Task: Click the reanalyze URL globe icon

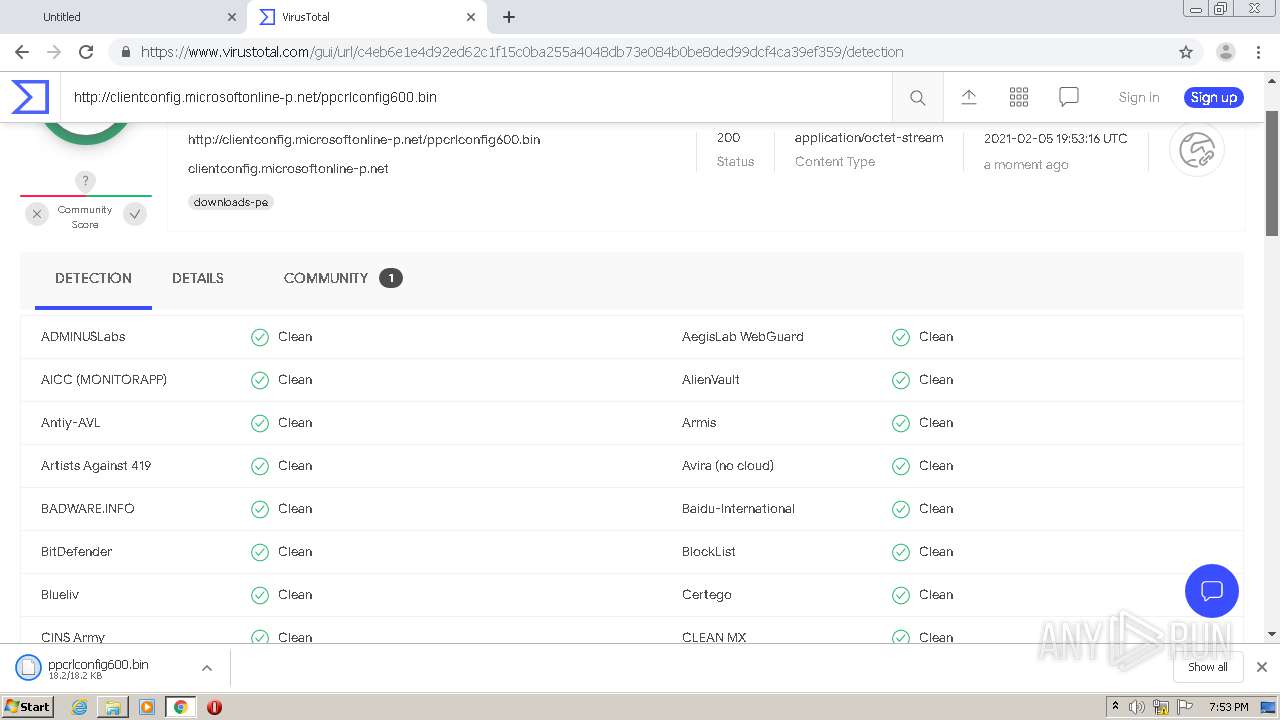Action: [1197, 150]
